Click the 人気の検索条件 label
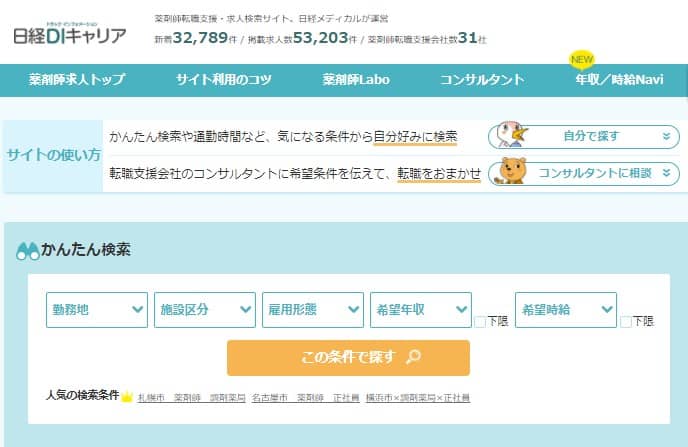The image size is (688, 447). [x=83, y=395]
